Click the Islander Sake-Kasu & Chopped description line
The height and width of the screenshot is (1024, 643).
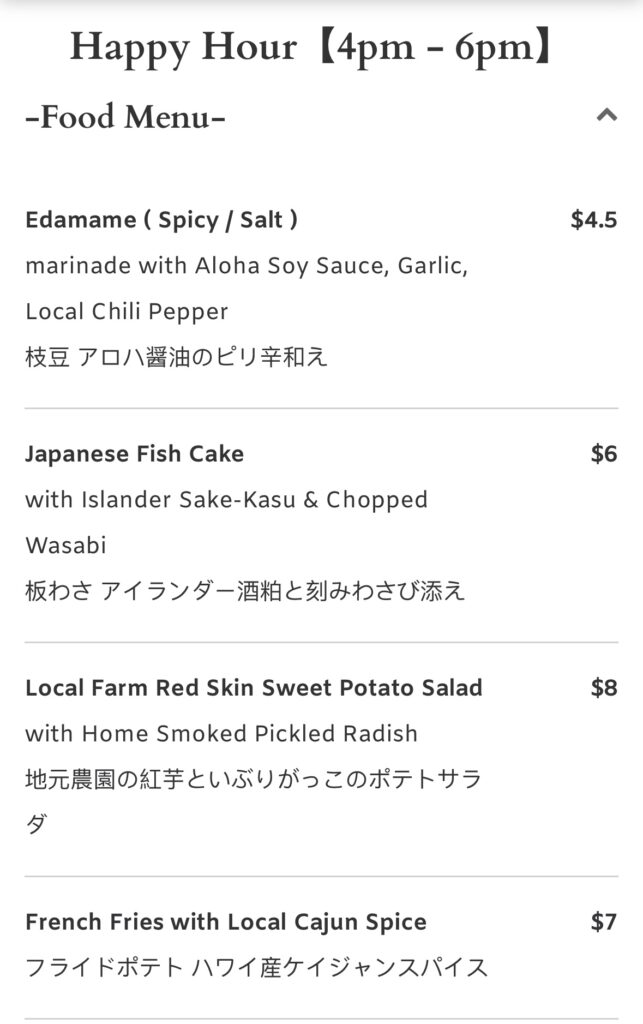pyautogui.click(x=226, y=500)
